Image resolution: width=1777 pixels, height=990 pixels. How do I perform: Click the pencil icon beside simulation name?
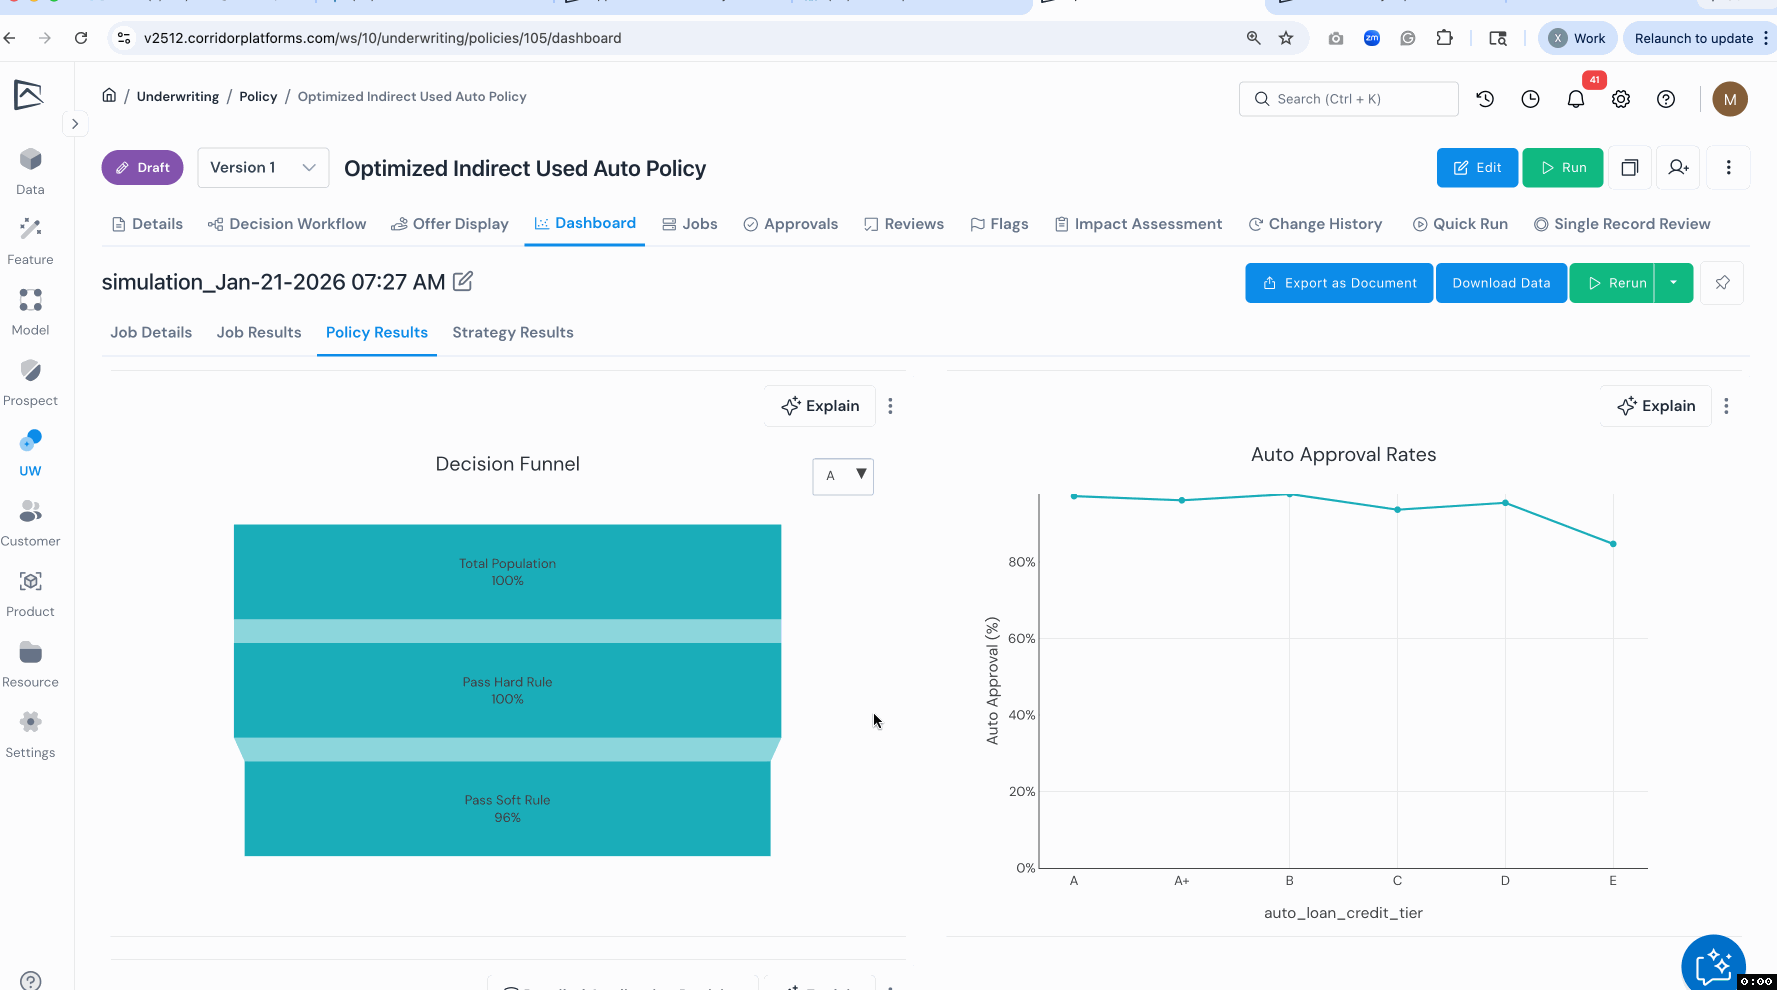click(x=462, y=282)
